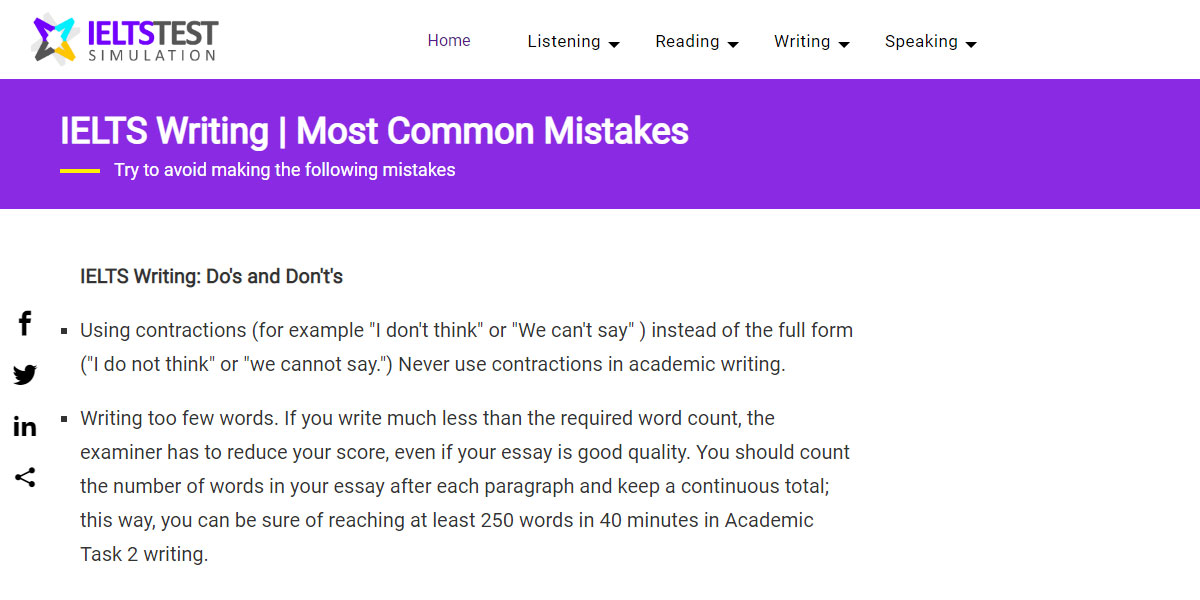Image resolution: width=1200 pixels, height=600 pixels.
Task: Open the Speaking section from the menu
Action: coord(922,41)
